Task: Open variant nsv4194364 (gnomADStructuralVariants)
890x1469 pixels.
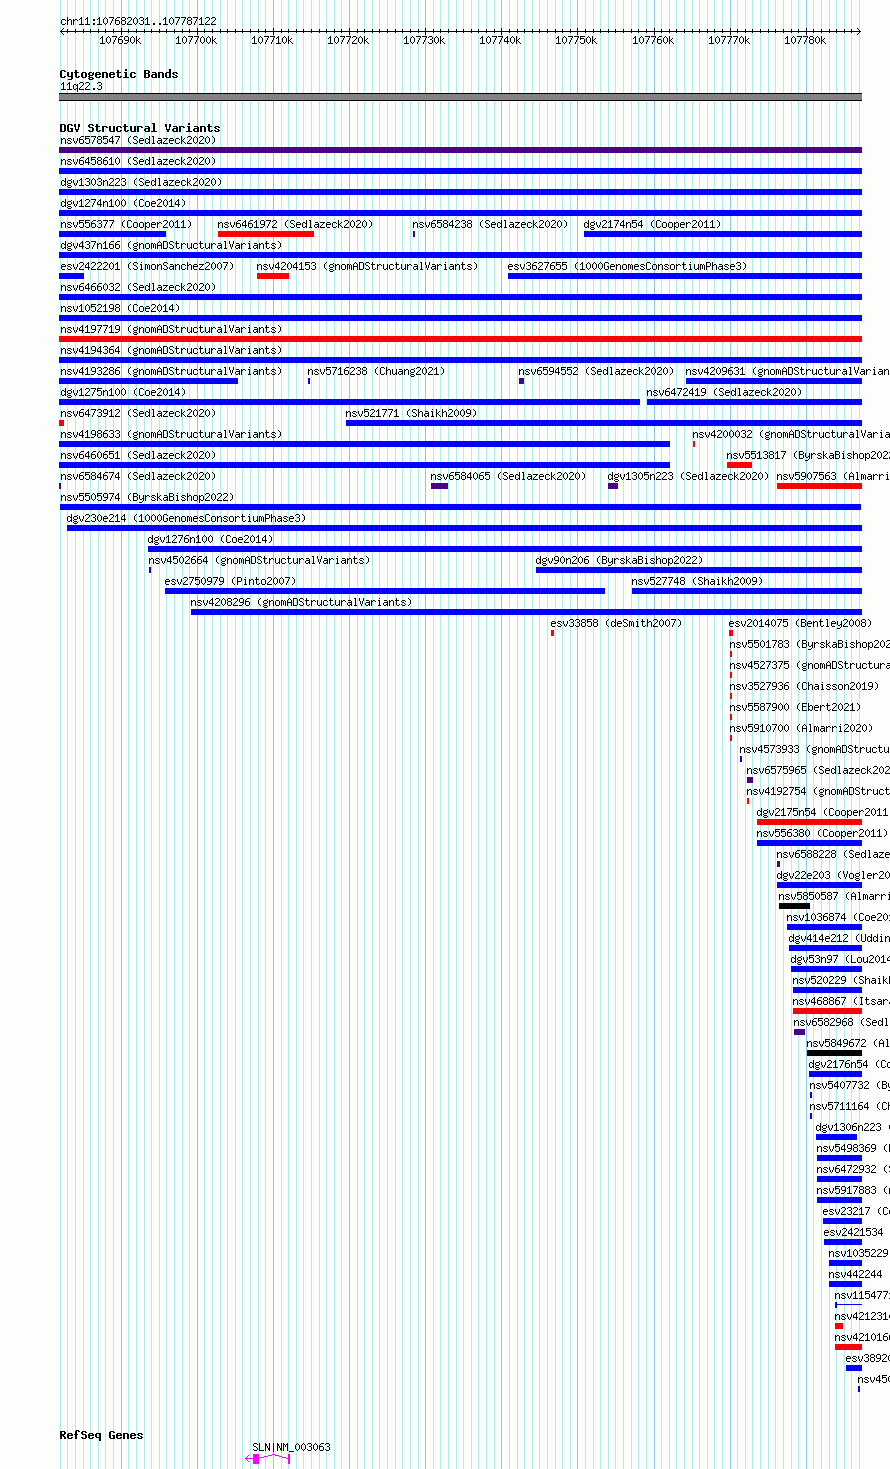Action: pyautogui.click(x=171, y=350)
